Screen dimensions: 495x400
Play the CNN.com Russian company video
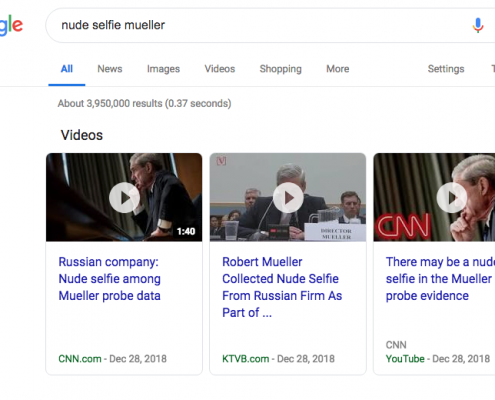point(124,198)
